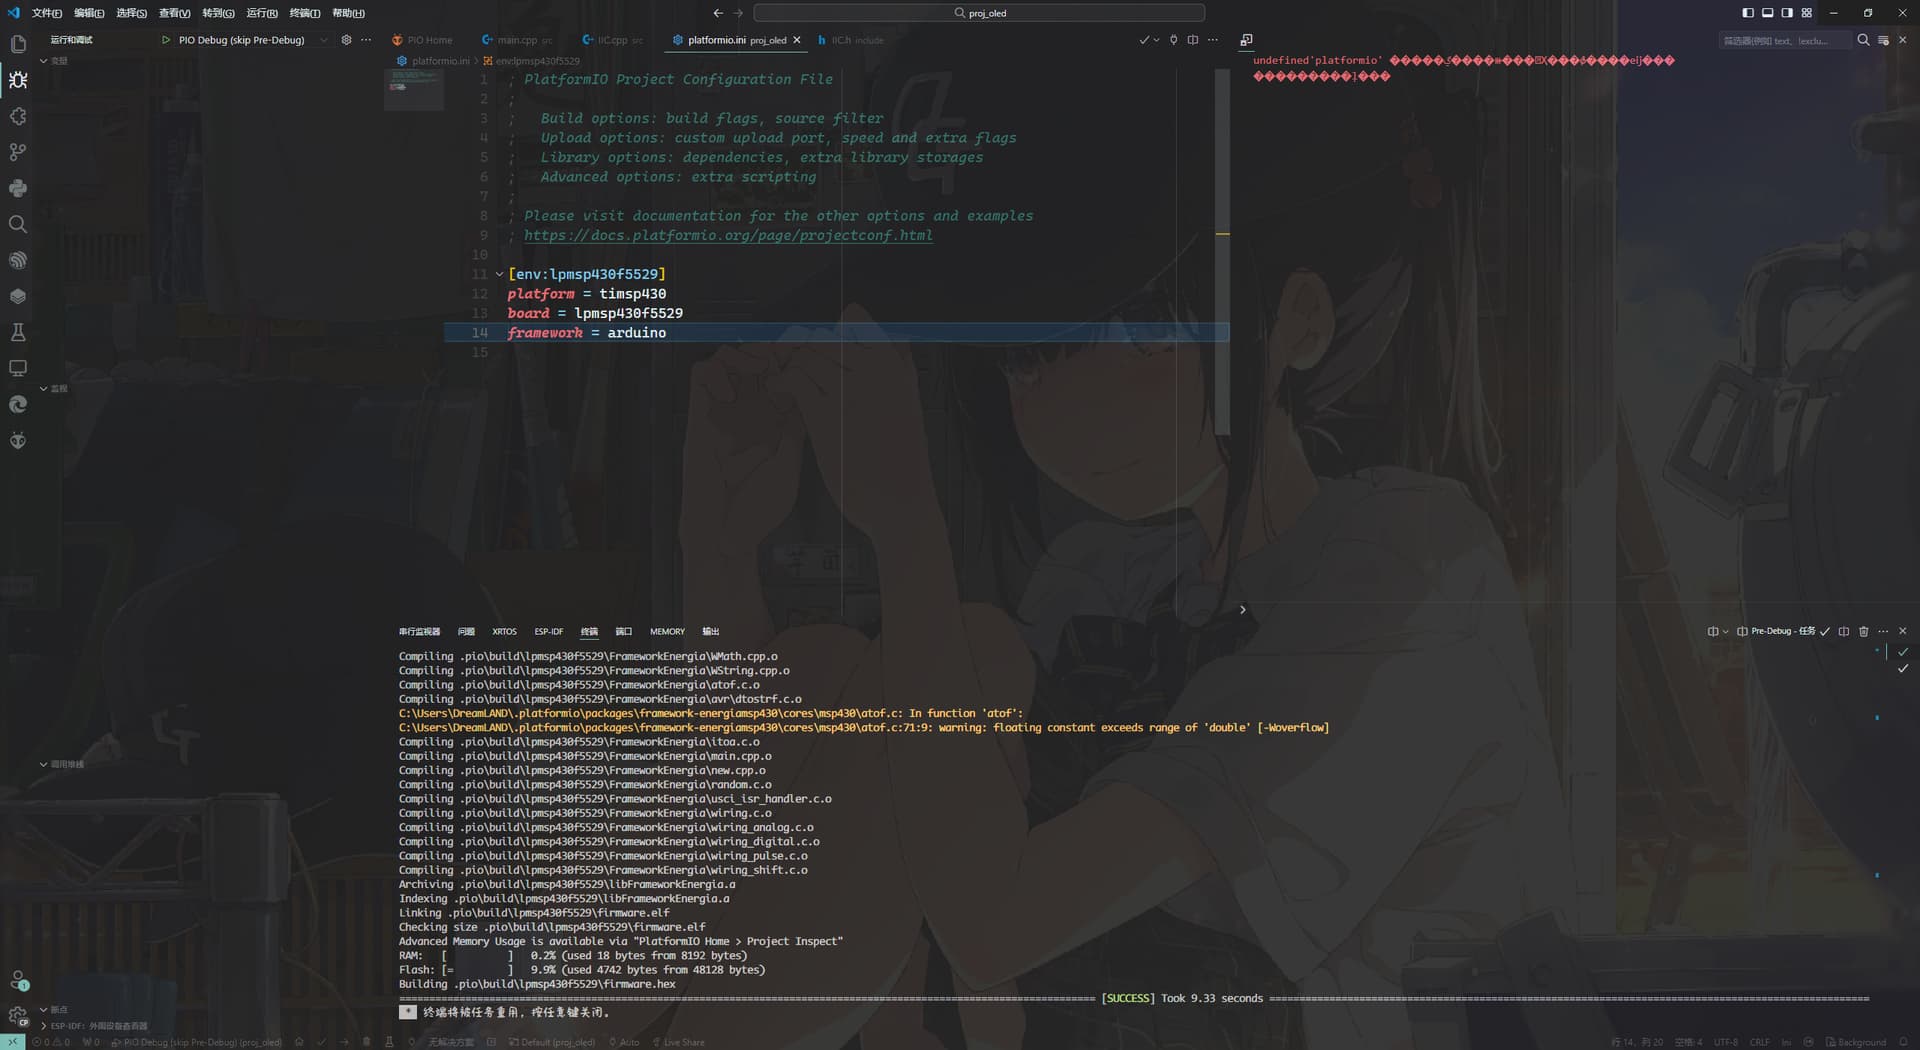The width and height of the screenshot is (1920, 1050).
Task: Open new terminal split dropdown arrow
Action: pyautogui.click(x=1725, y=631)
